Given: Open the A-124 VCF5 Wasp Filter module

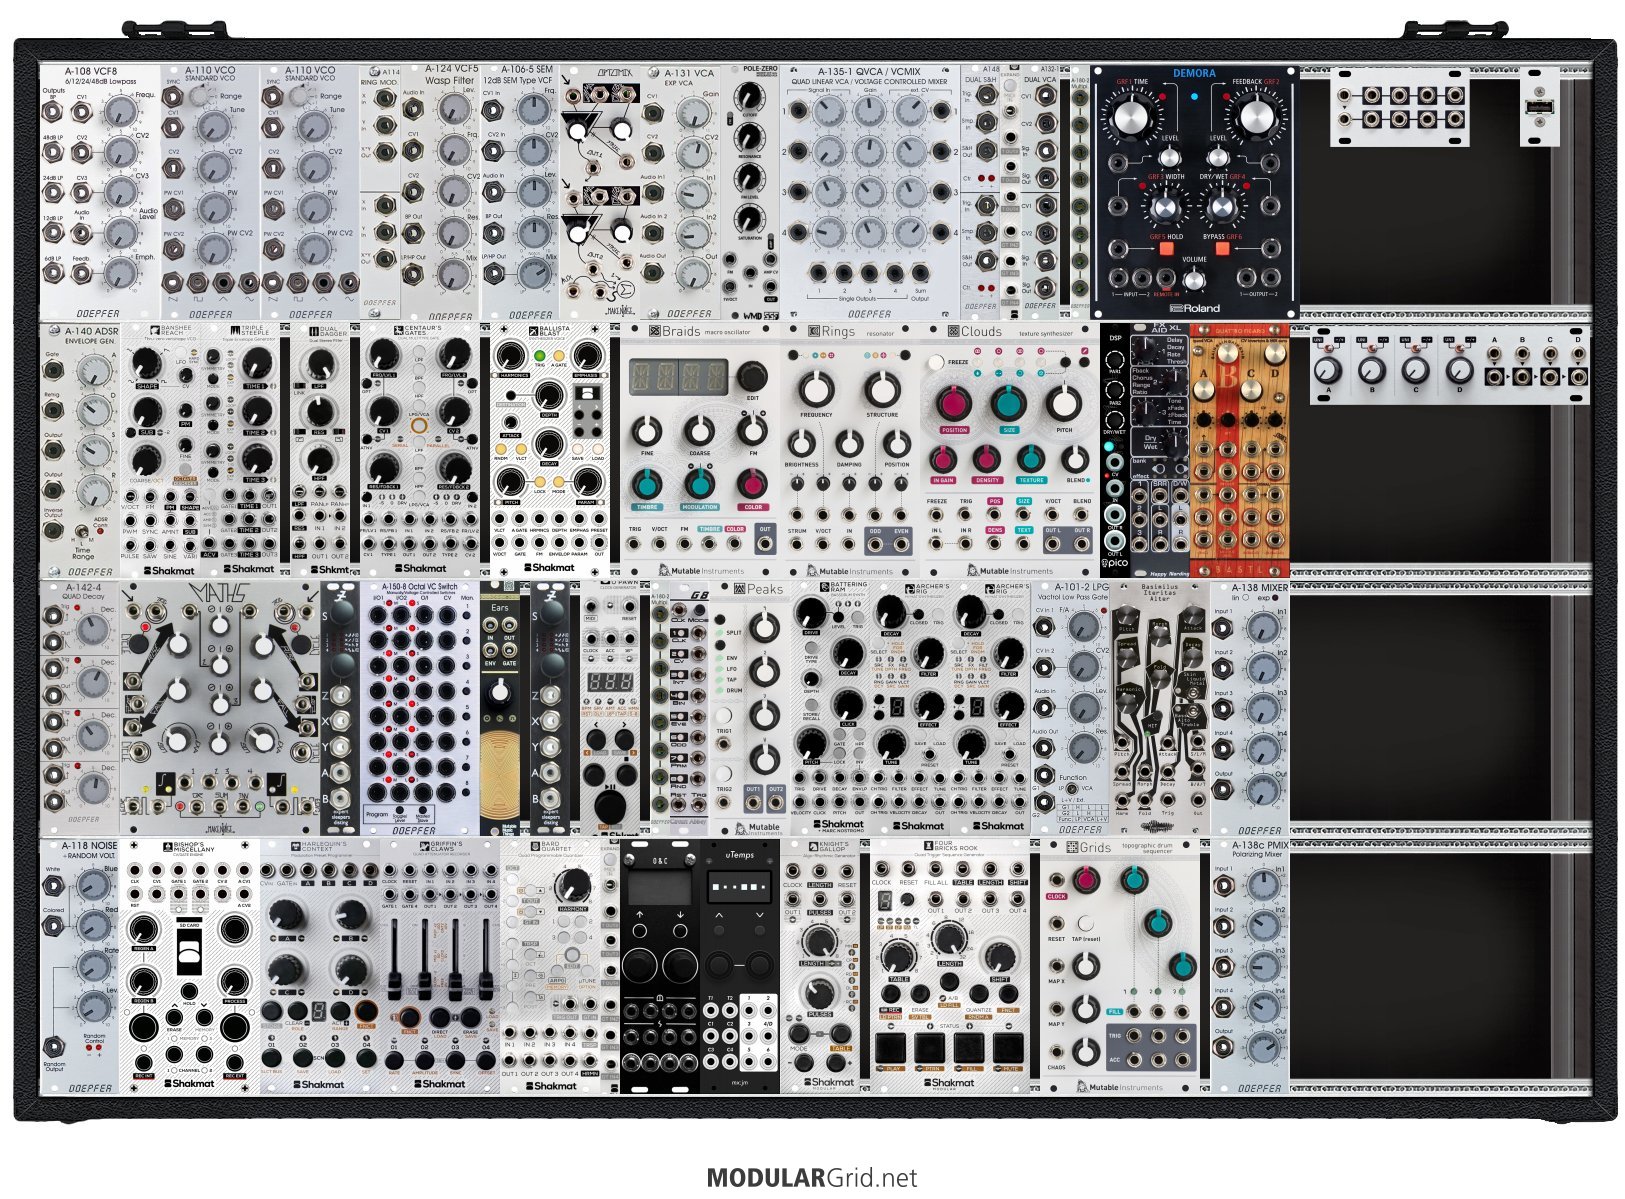Looking at the screenshot, I should [440, 191].
